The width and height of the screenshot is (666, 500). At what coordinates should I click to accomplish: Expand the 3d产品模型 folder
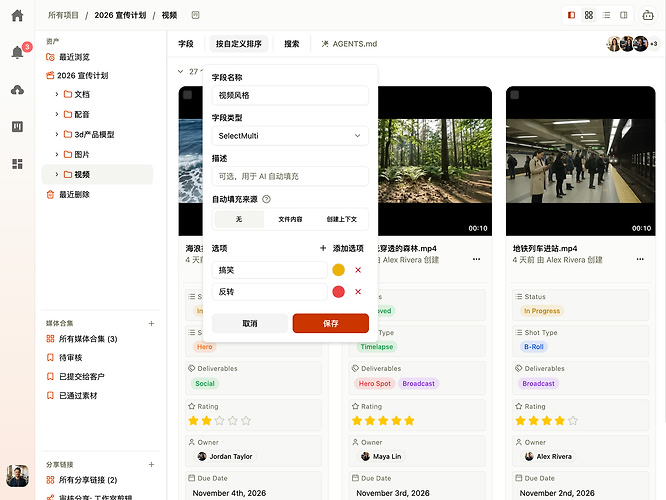tap(57, 134)
